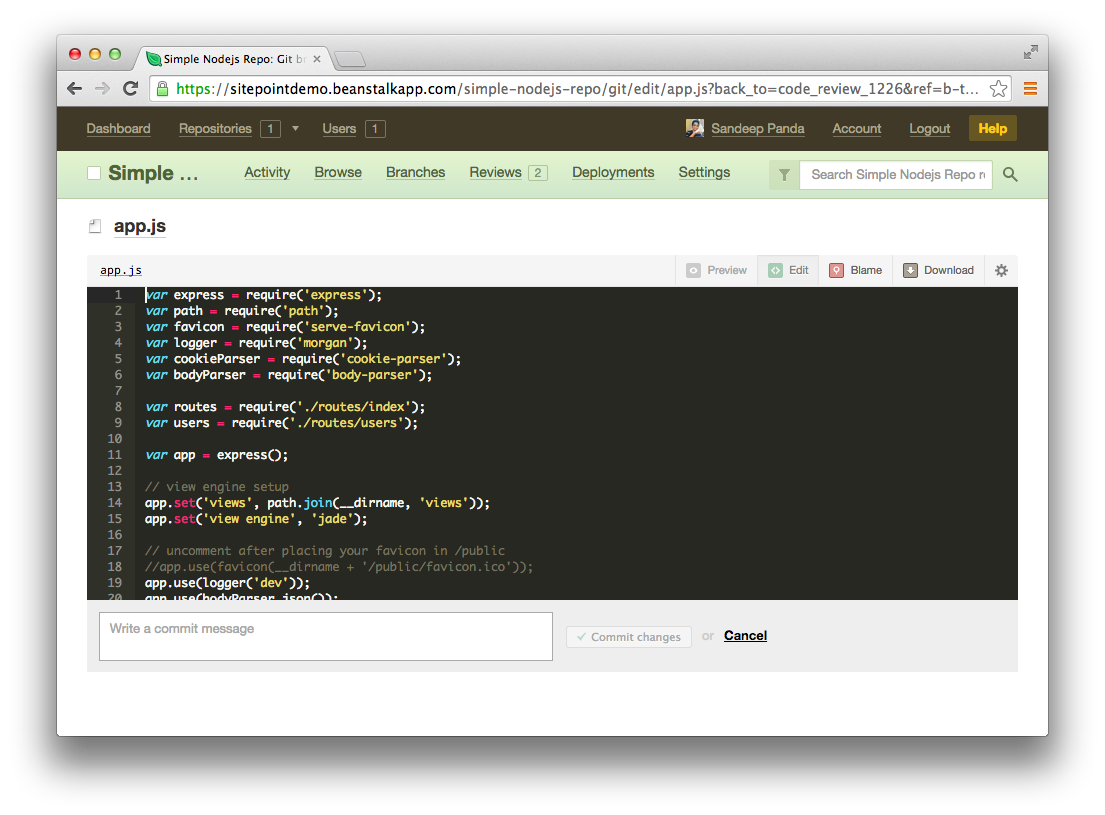Click the file icon next to app.js heading
This screenshot has height=815, width=1105.
pos(96,227)
